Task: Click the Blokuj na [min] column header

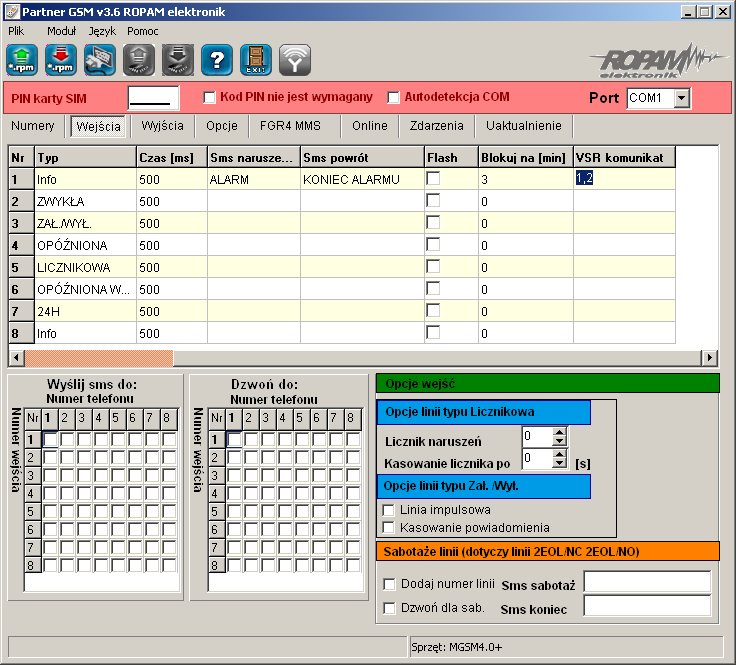Action: [526, 158]
